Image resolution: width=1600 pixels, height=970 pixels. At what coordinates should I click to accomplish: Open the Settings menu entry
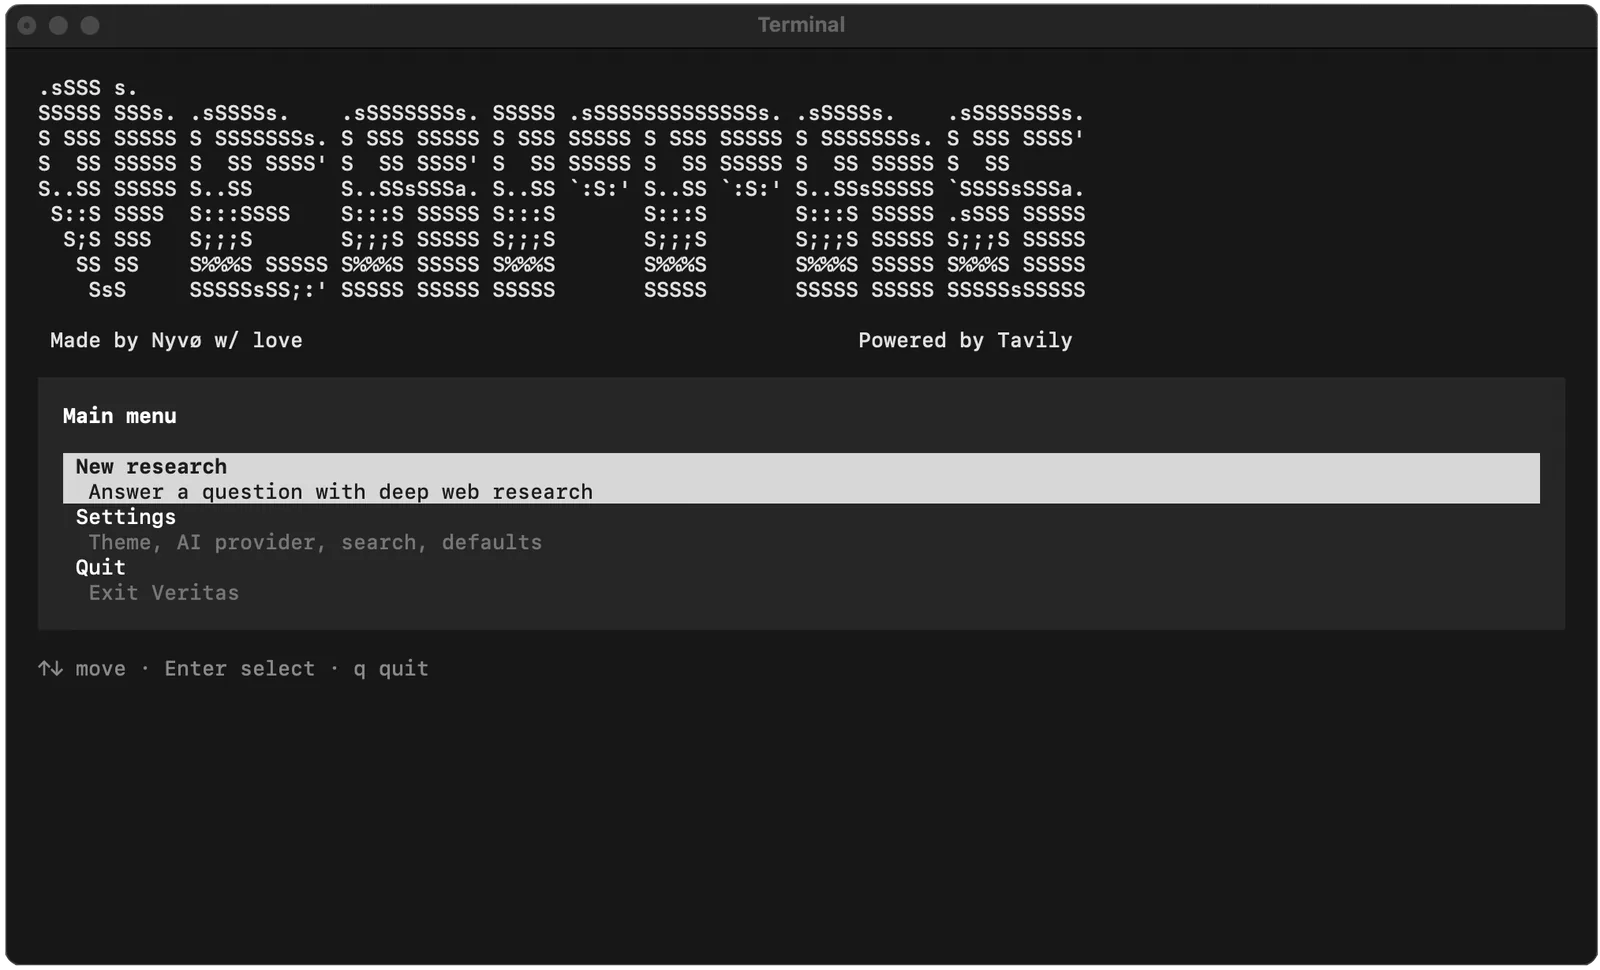click(x=126, y=517)
